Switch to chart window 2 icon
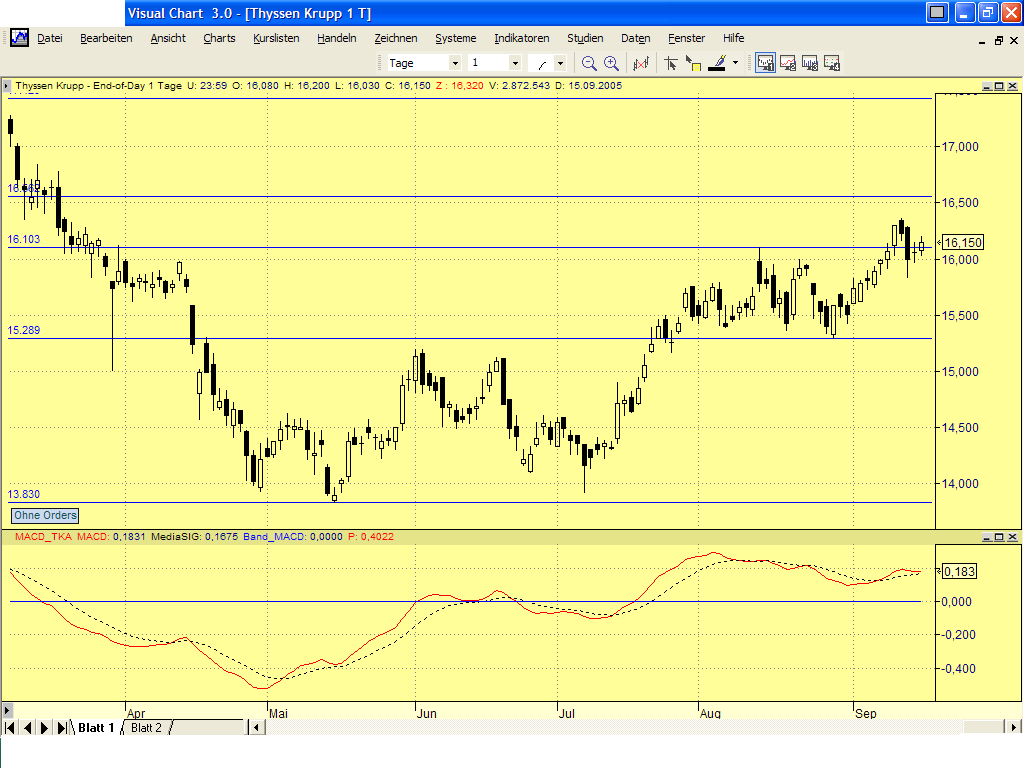The width and height of the screenshot is (1024, 768). [x=787, y=62]
